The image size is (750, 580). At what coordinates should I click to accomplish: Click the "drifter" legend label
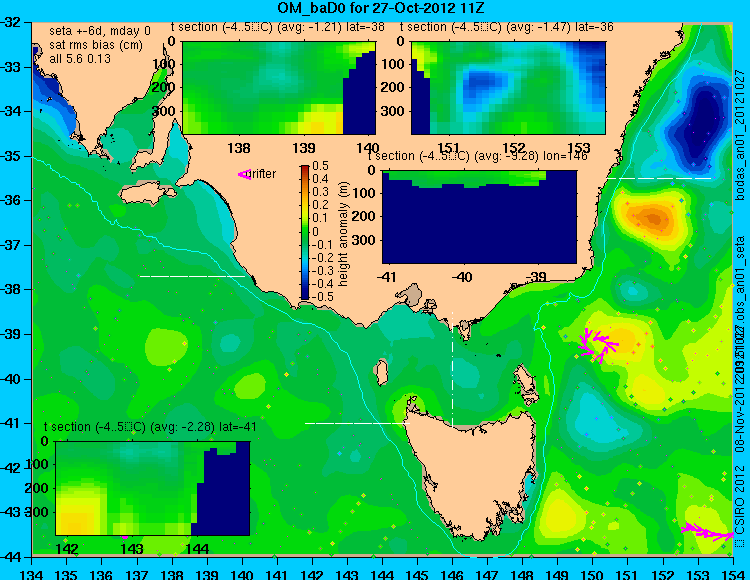263,174
